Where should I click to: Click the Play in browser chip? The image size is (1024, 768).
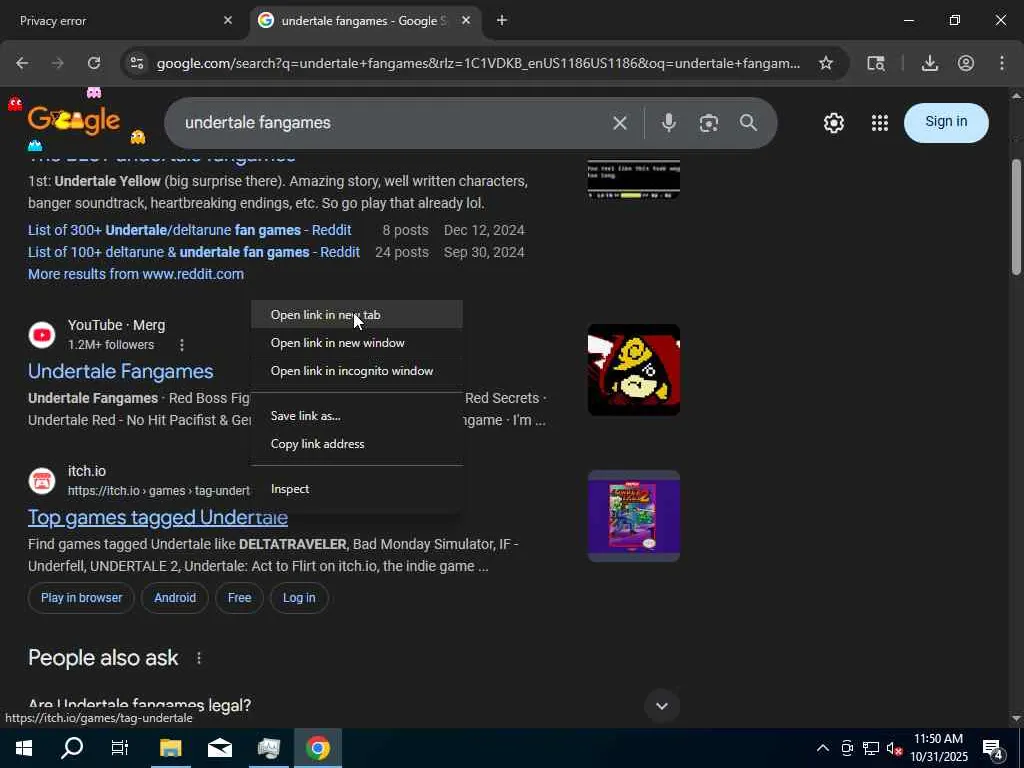(x=82, y=598)
